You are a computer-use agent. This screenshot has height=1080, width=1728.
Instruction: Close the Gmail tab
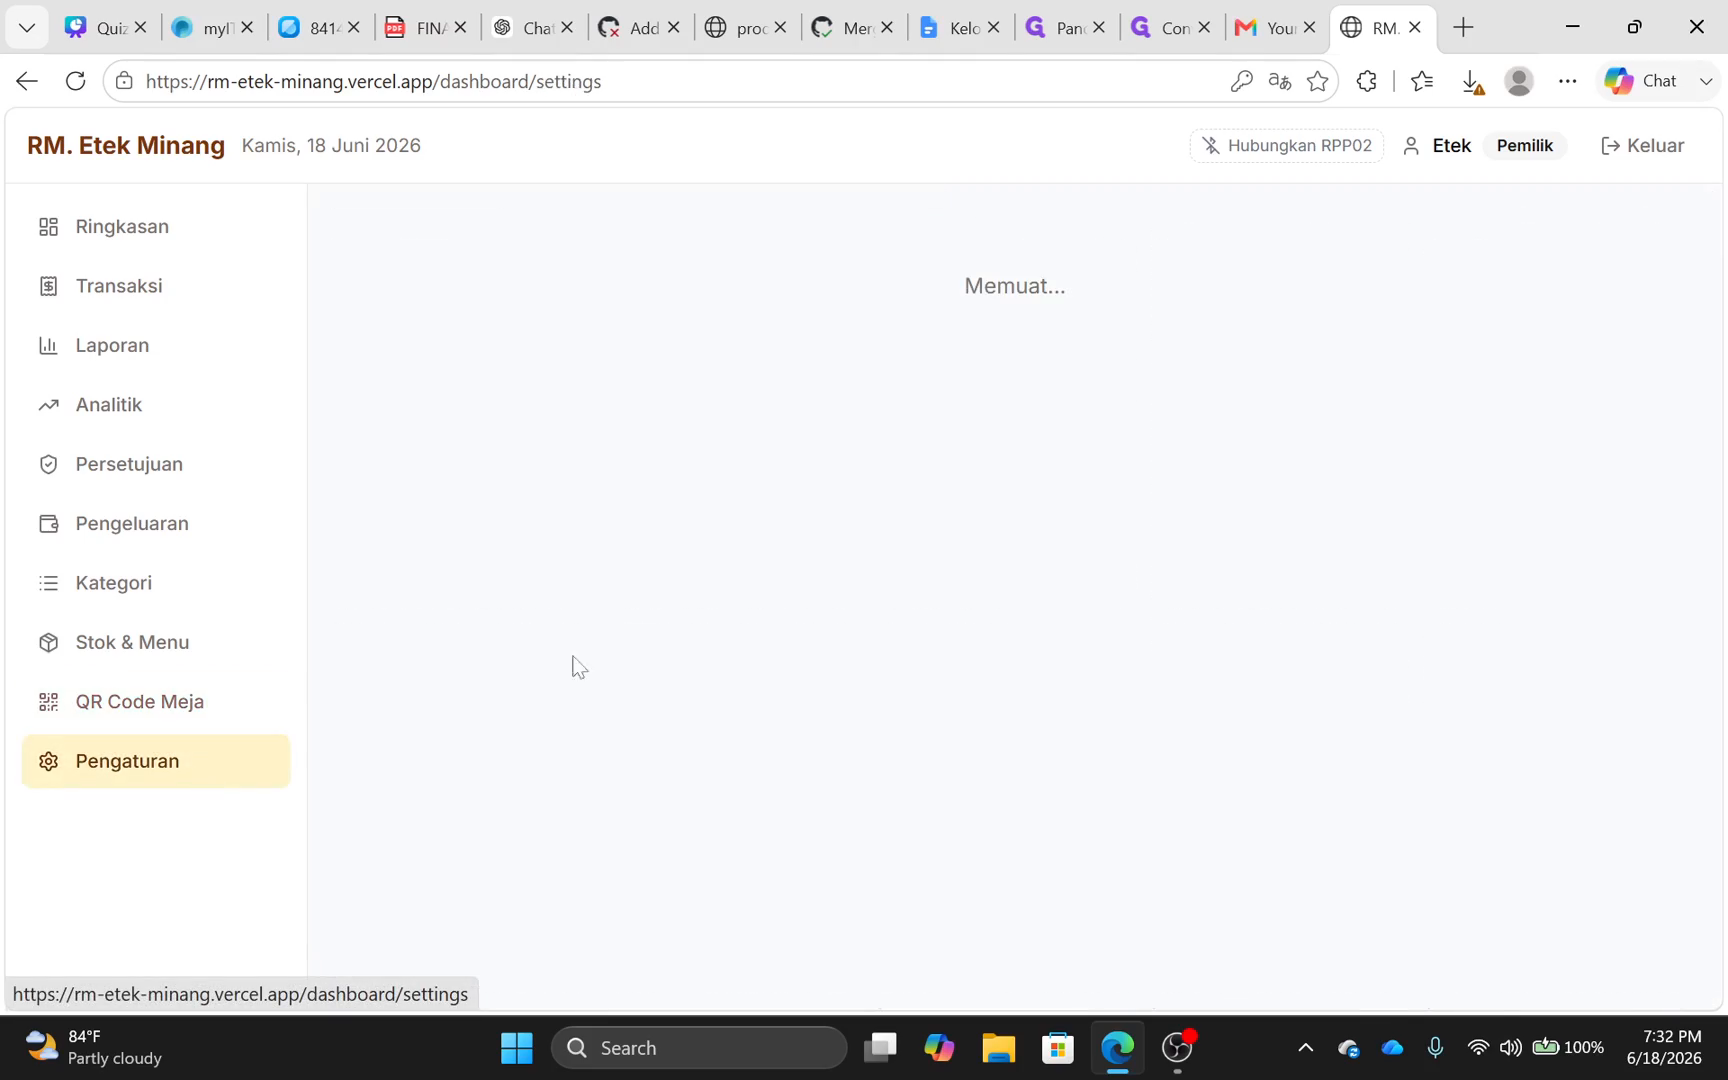(x=1309, y=28)
